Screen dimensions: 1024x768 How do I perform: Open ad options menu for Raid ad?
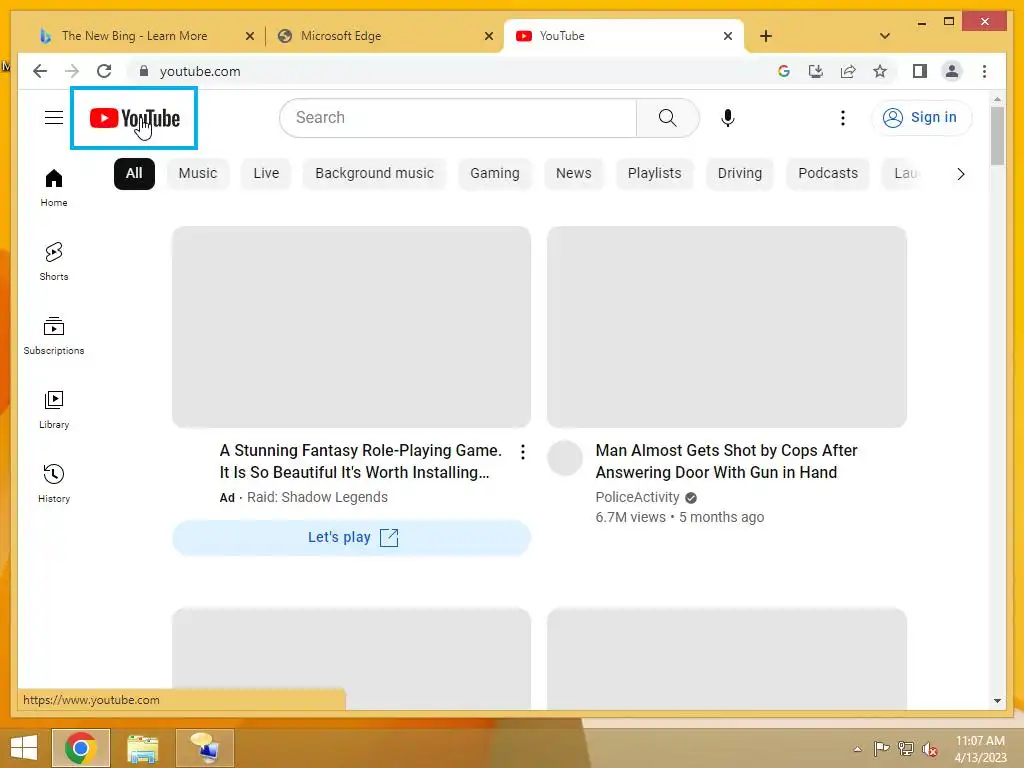(x=522, y=452)
